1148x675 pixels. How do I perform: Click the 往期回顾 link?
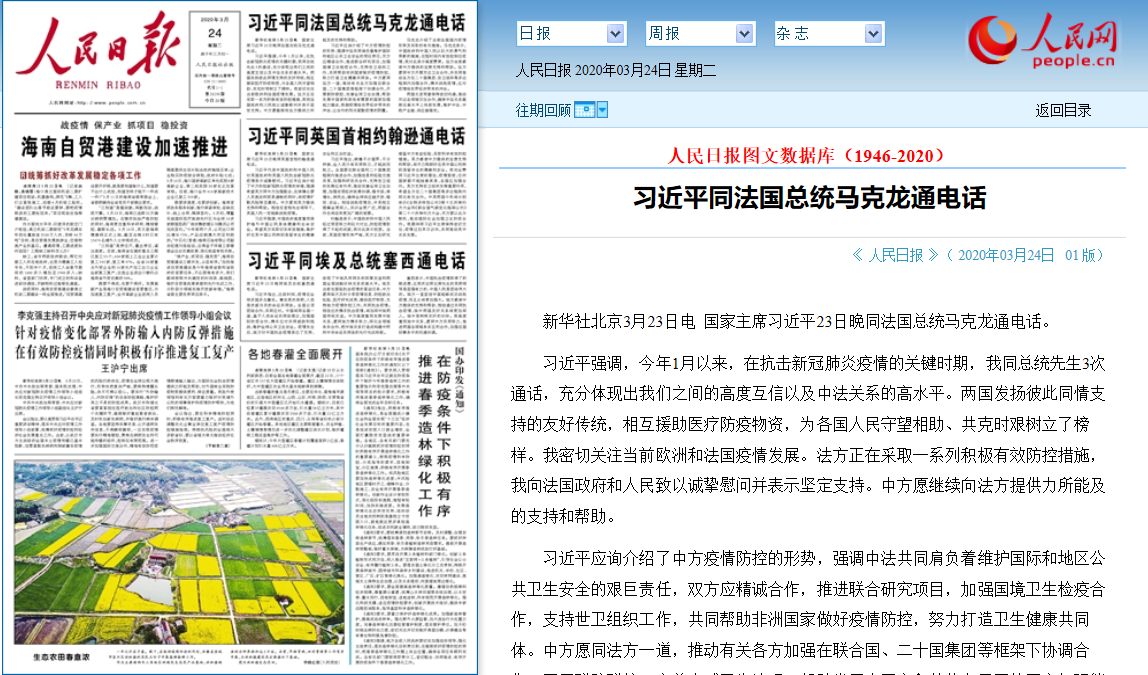point(543,110)
